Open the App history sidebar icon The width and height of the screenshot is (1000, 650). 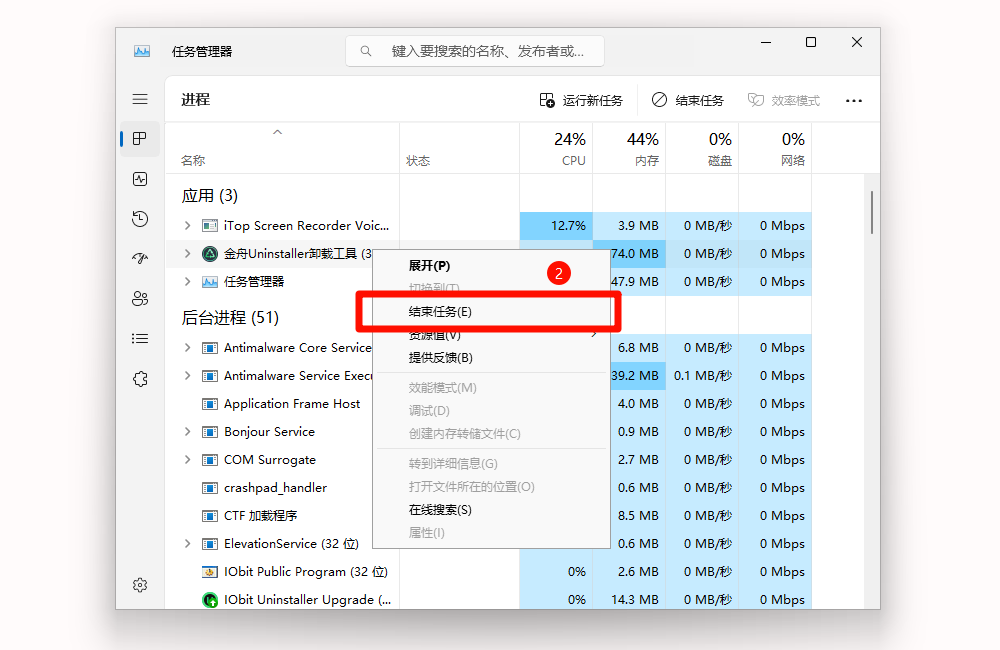click(x=140, y=219)
